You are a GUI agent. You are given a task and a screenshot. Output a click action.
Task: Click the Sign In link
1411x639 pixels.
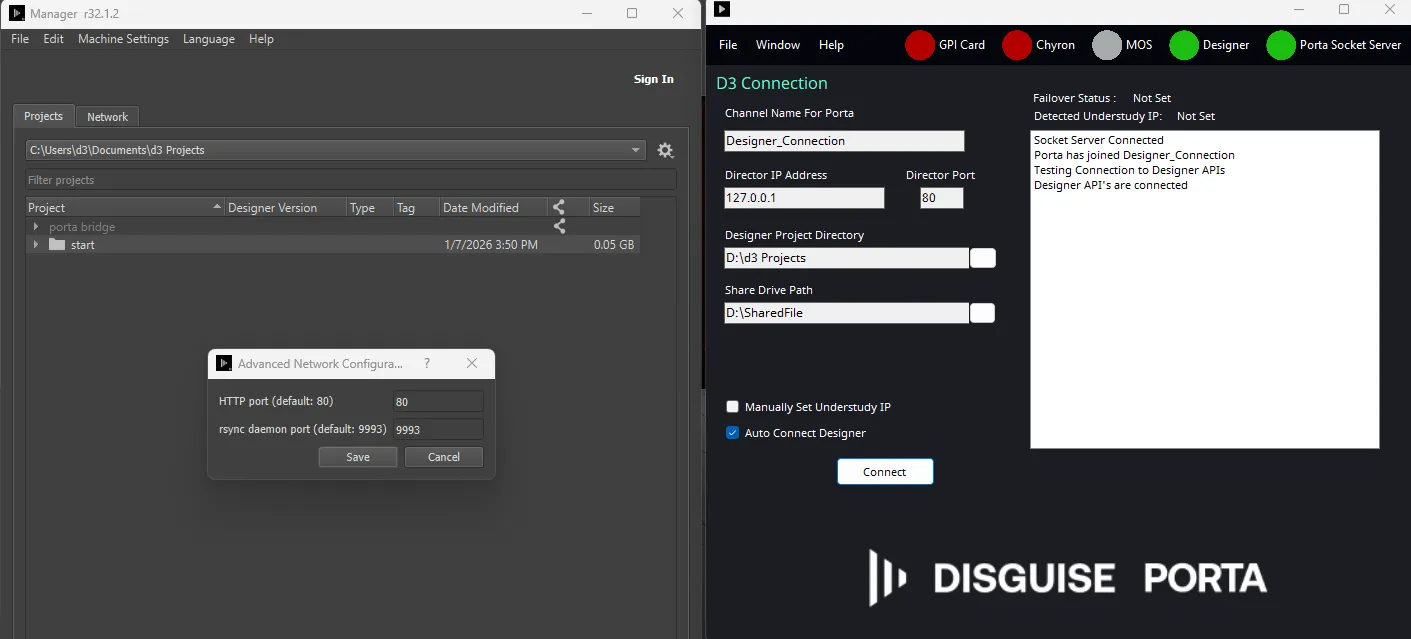pos(653,79)
